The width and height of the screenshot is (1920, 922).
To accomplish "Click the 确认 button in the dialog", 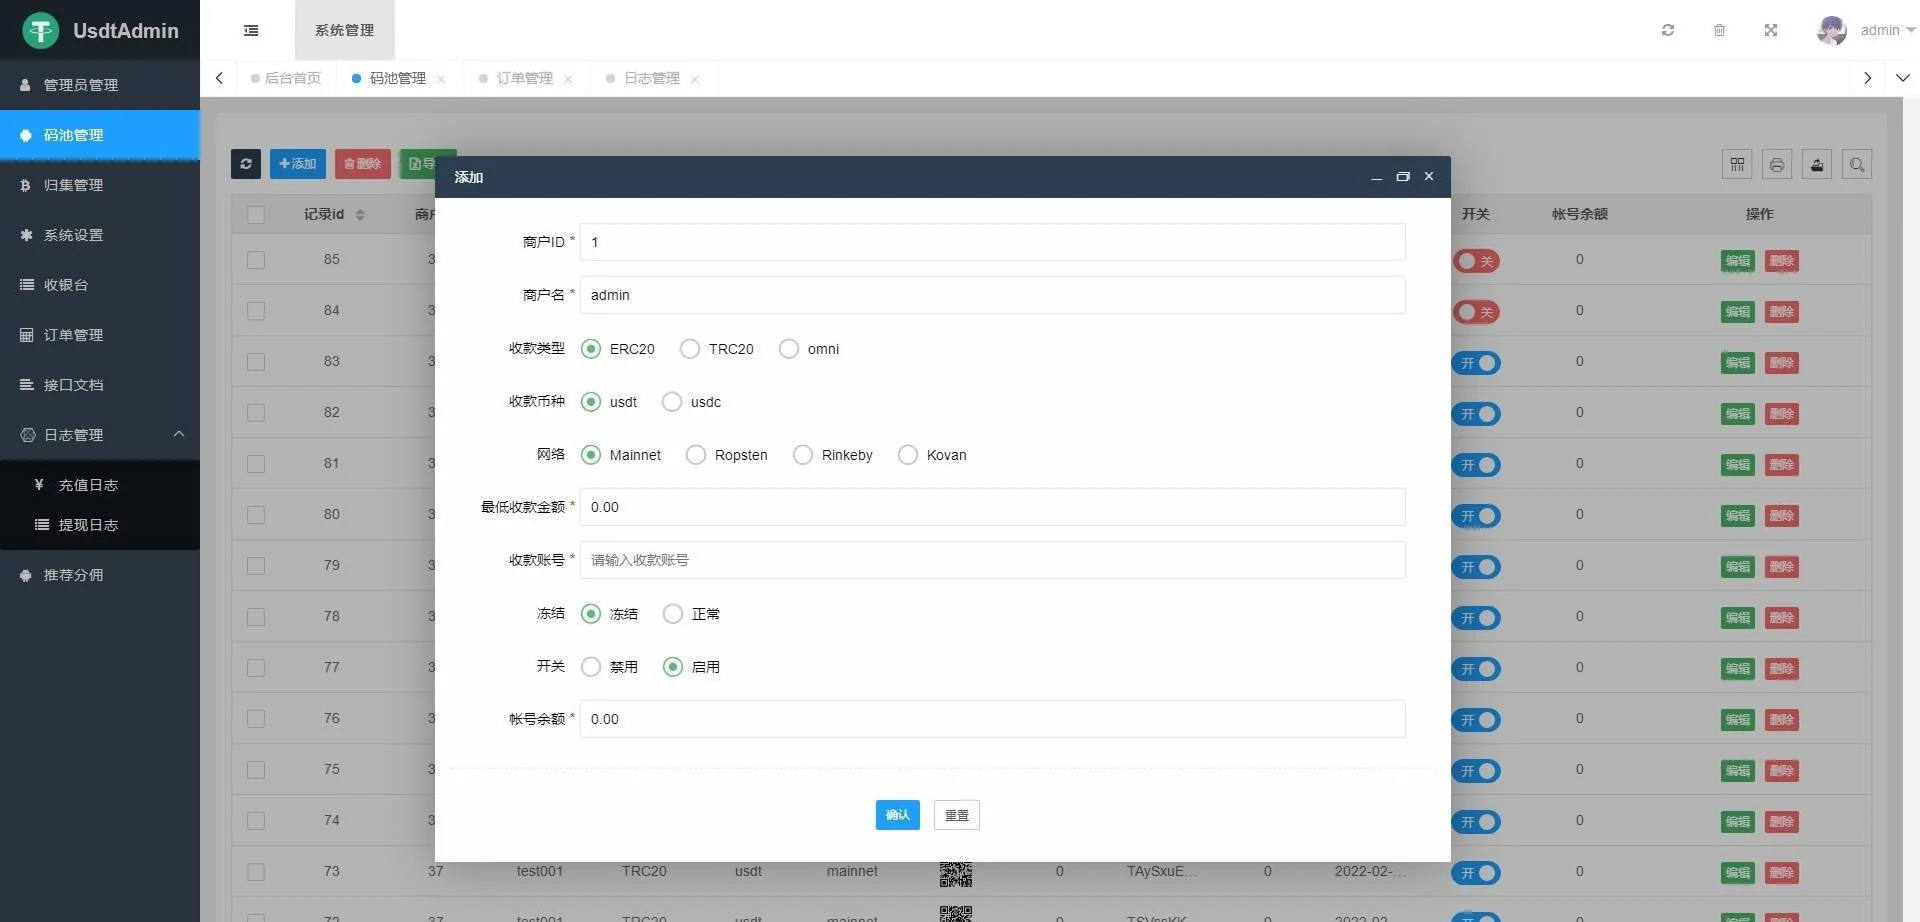I will (897, 814).
